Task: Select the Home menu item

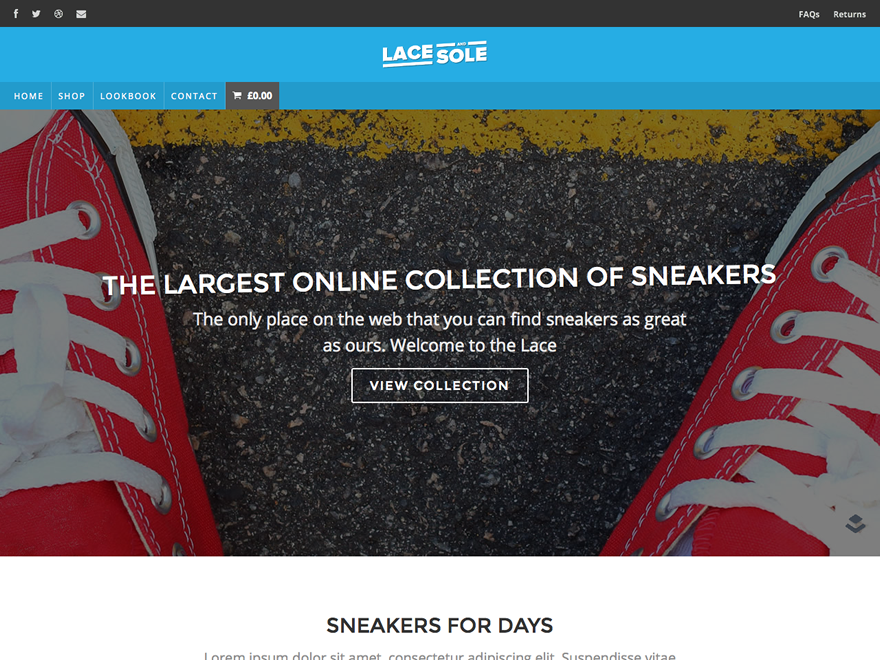Action: click(28, 96)
